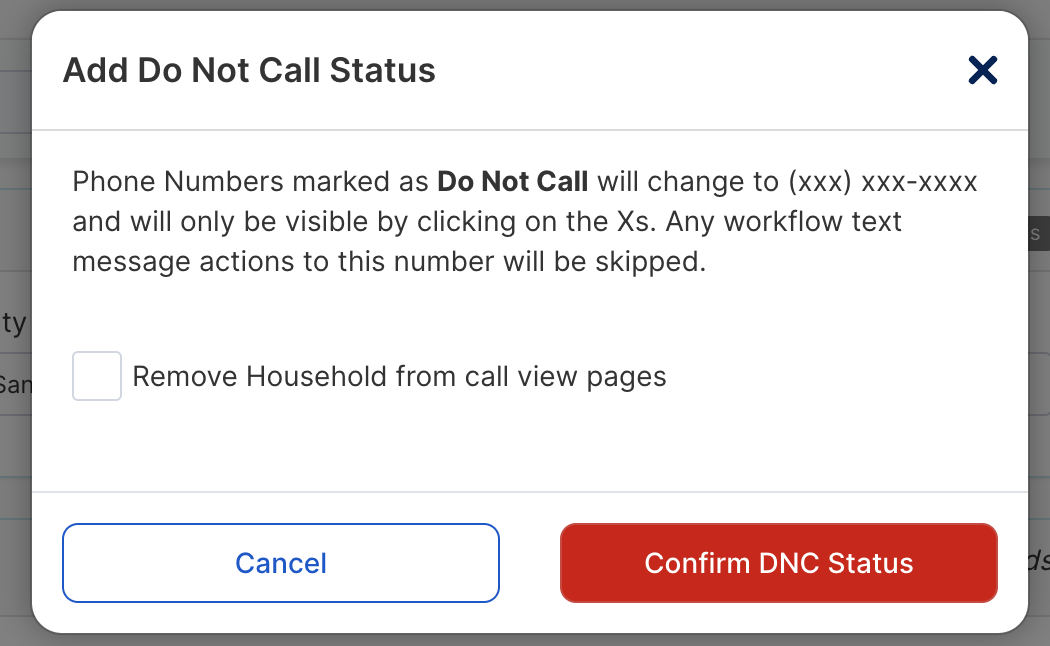Click the word 'Status' in the dialog title
Image resolution: width=1050 pixels, height=646 pixels.
pyautogui.click(x=382, y=70)
